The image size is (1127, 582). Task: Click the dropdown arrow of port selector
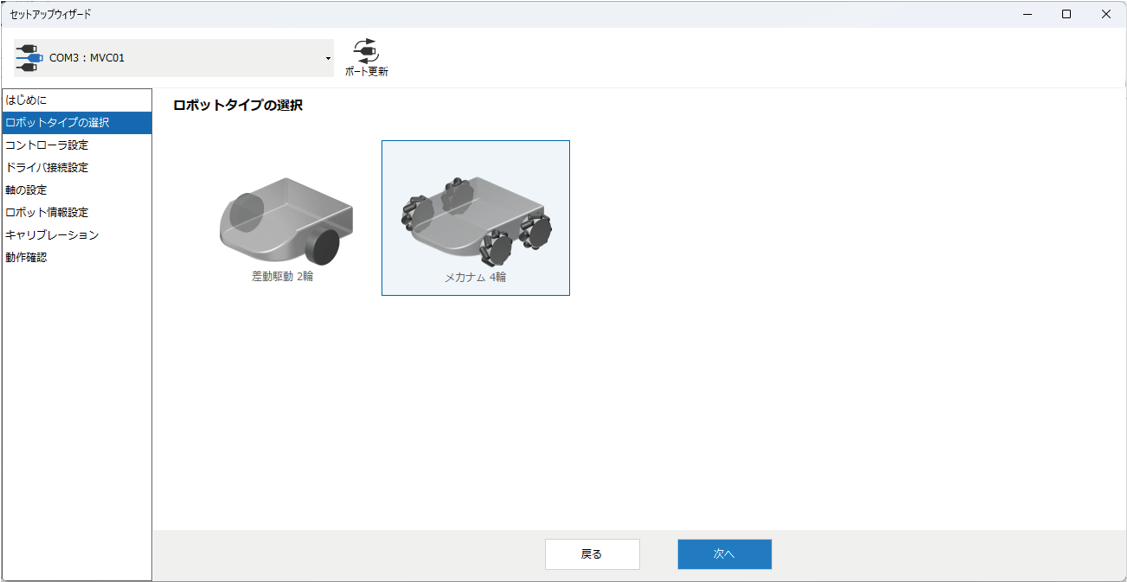[327, 59]
